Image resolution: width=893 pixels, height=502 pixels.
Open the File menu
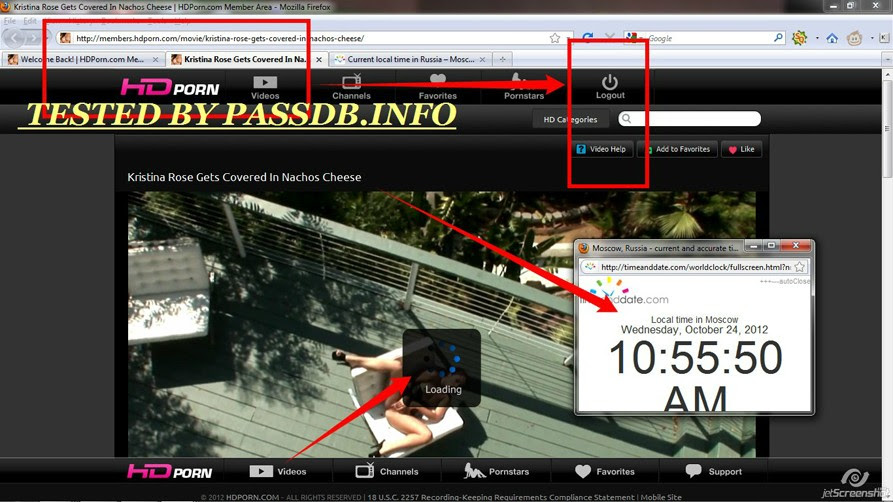coord(10,21)
